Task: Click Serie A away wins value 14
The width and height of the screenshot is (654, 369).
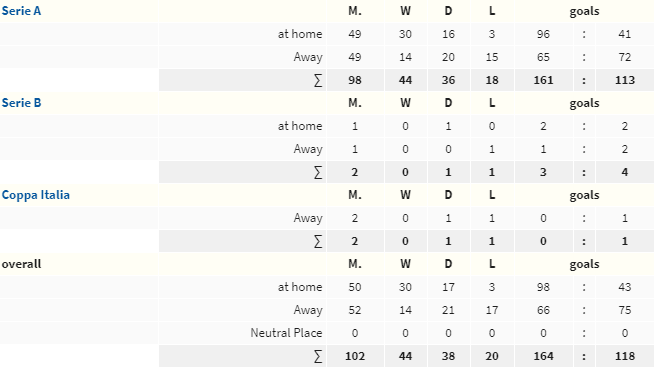Action: (405, 57)
